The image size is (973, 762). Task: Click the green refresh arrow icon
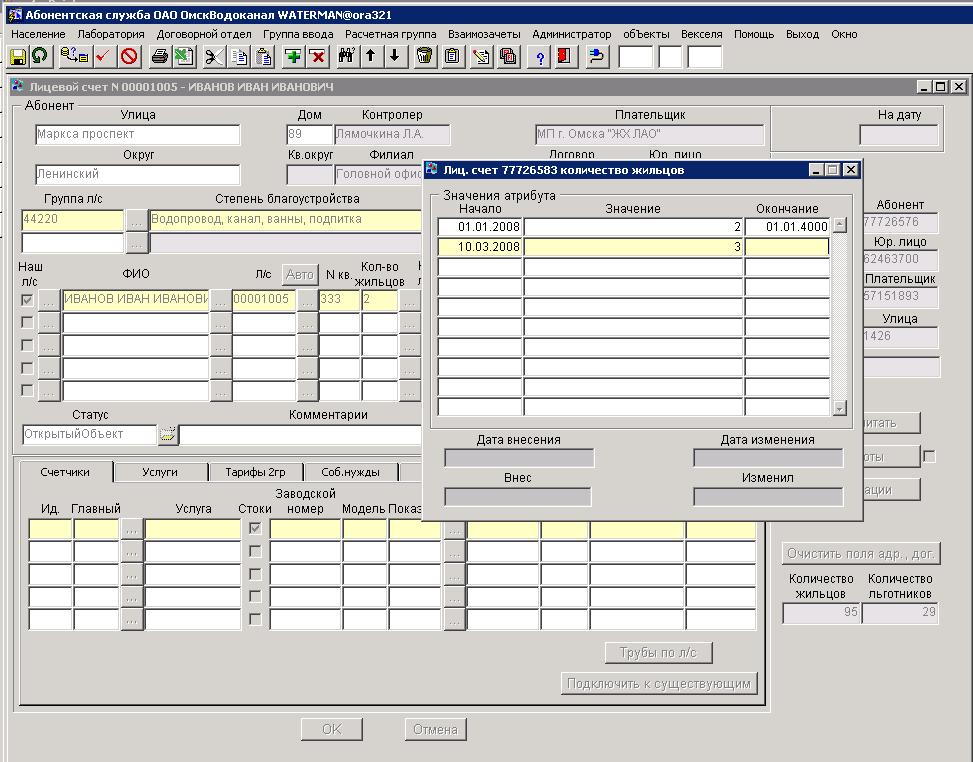pyautogui.click(x=39, y=57)
